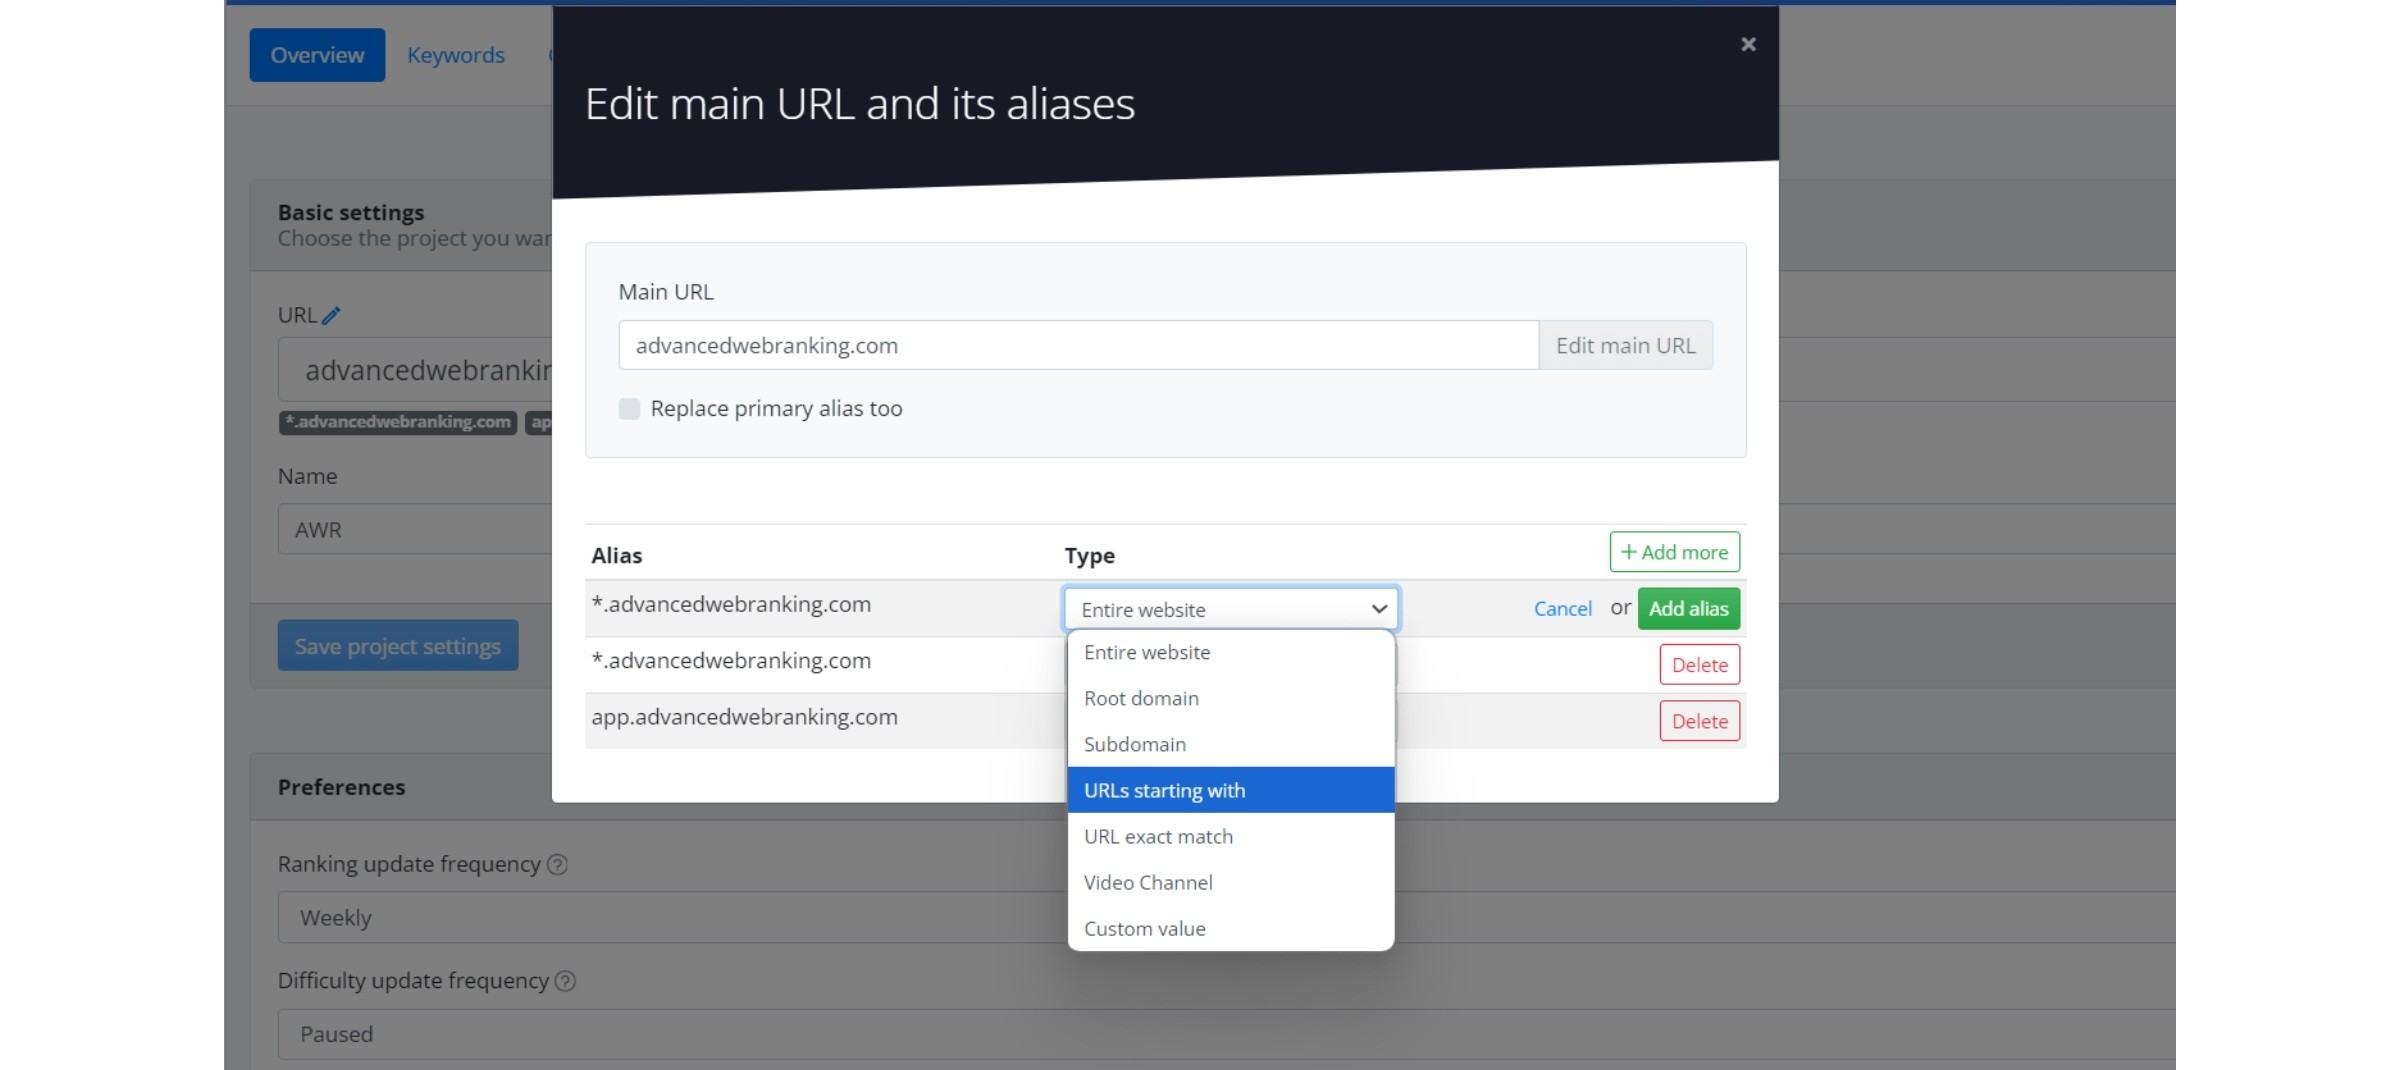Image resolution: width=2400 pixels, height=1070 pixels.
Task: Click the help icon beside Ranking update frequency
Action: (558, 865)
